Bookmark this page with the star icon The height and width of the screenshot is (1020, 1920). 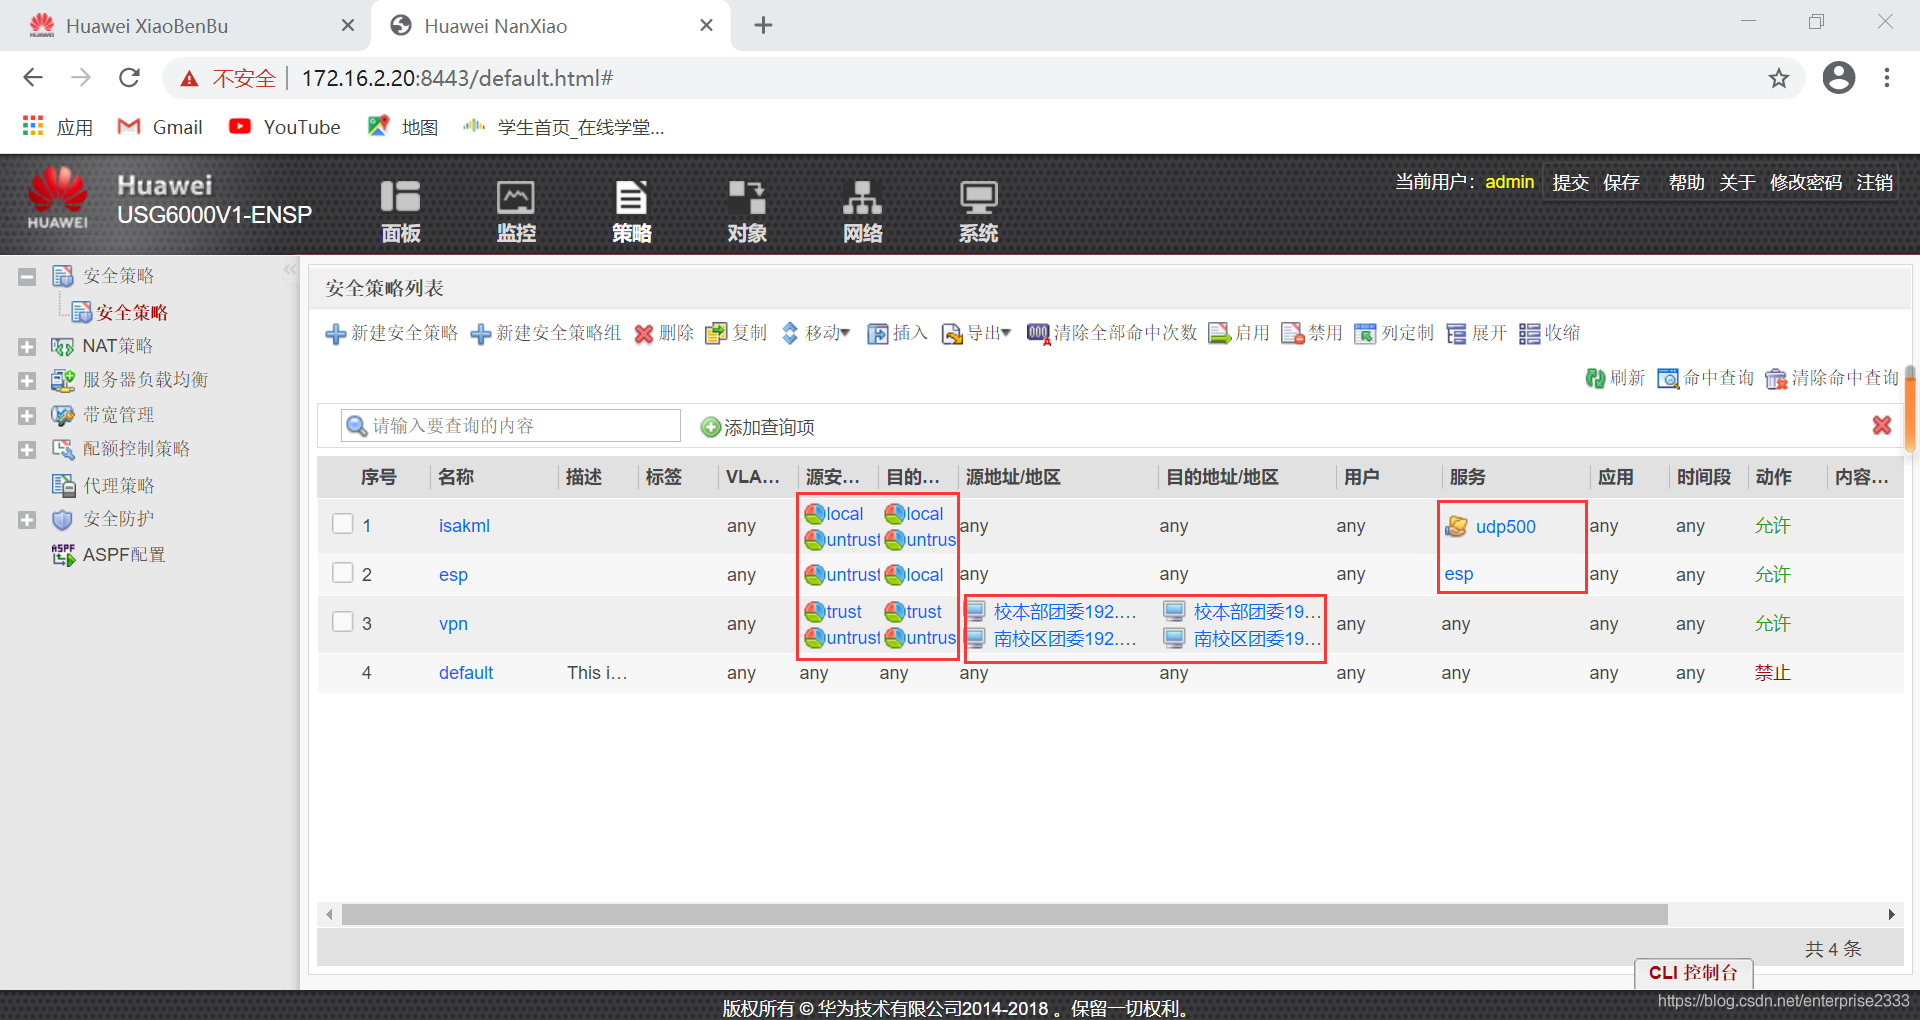tap(1778, 78)
